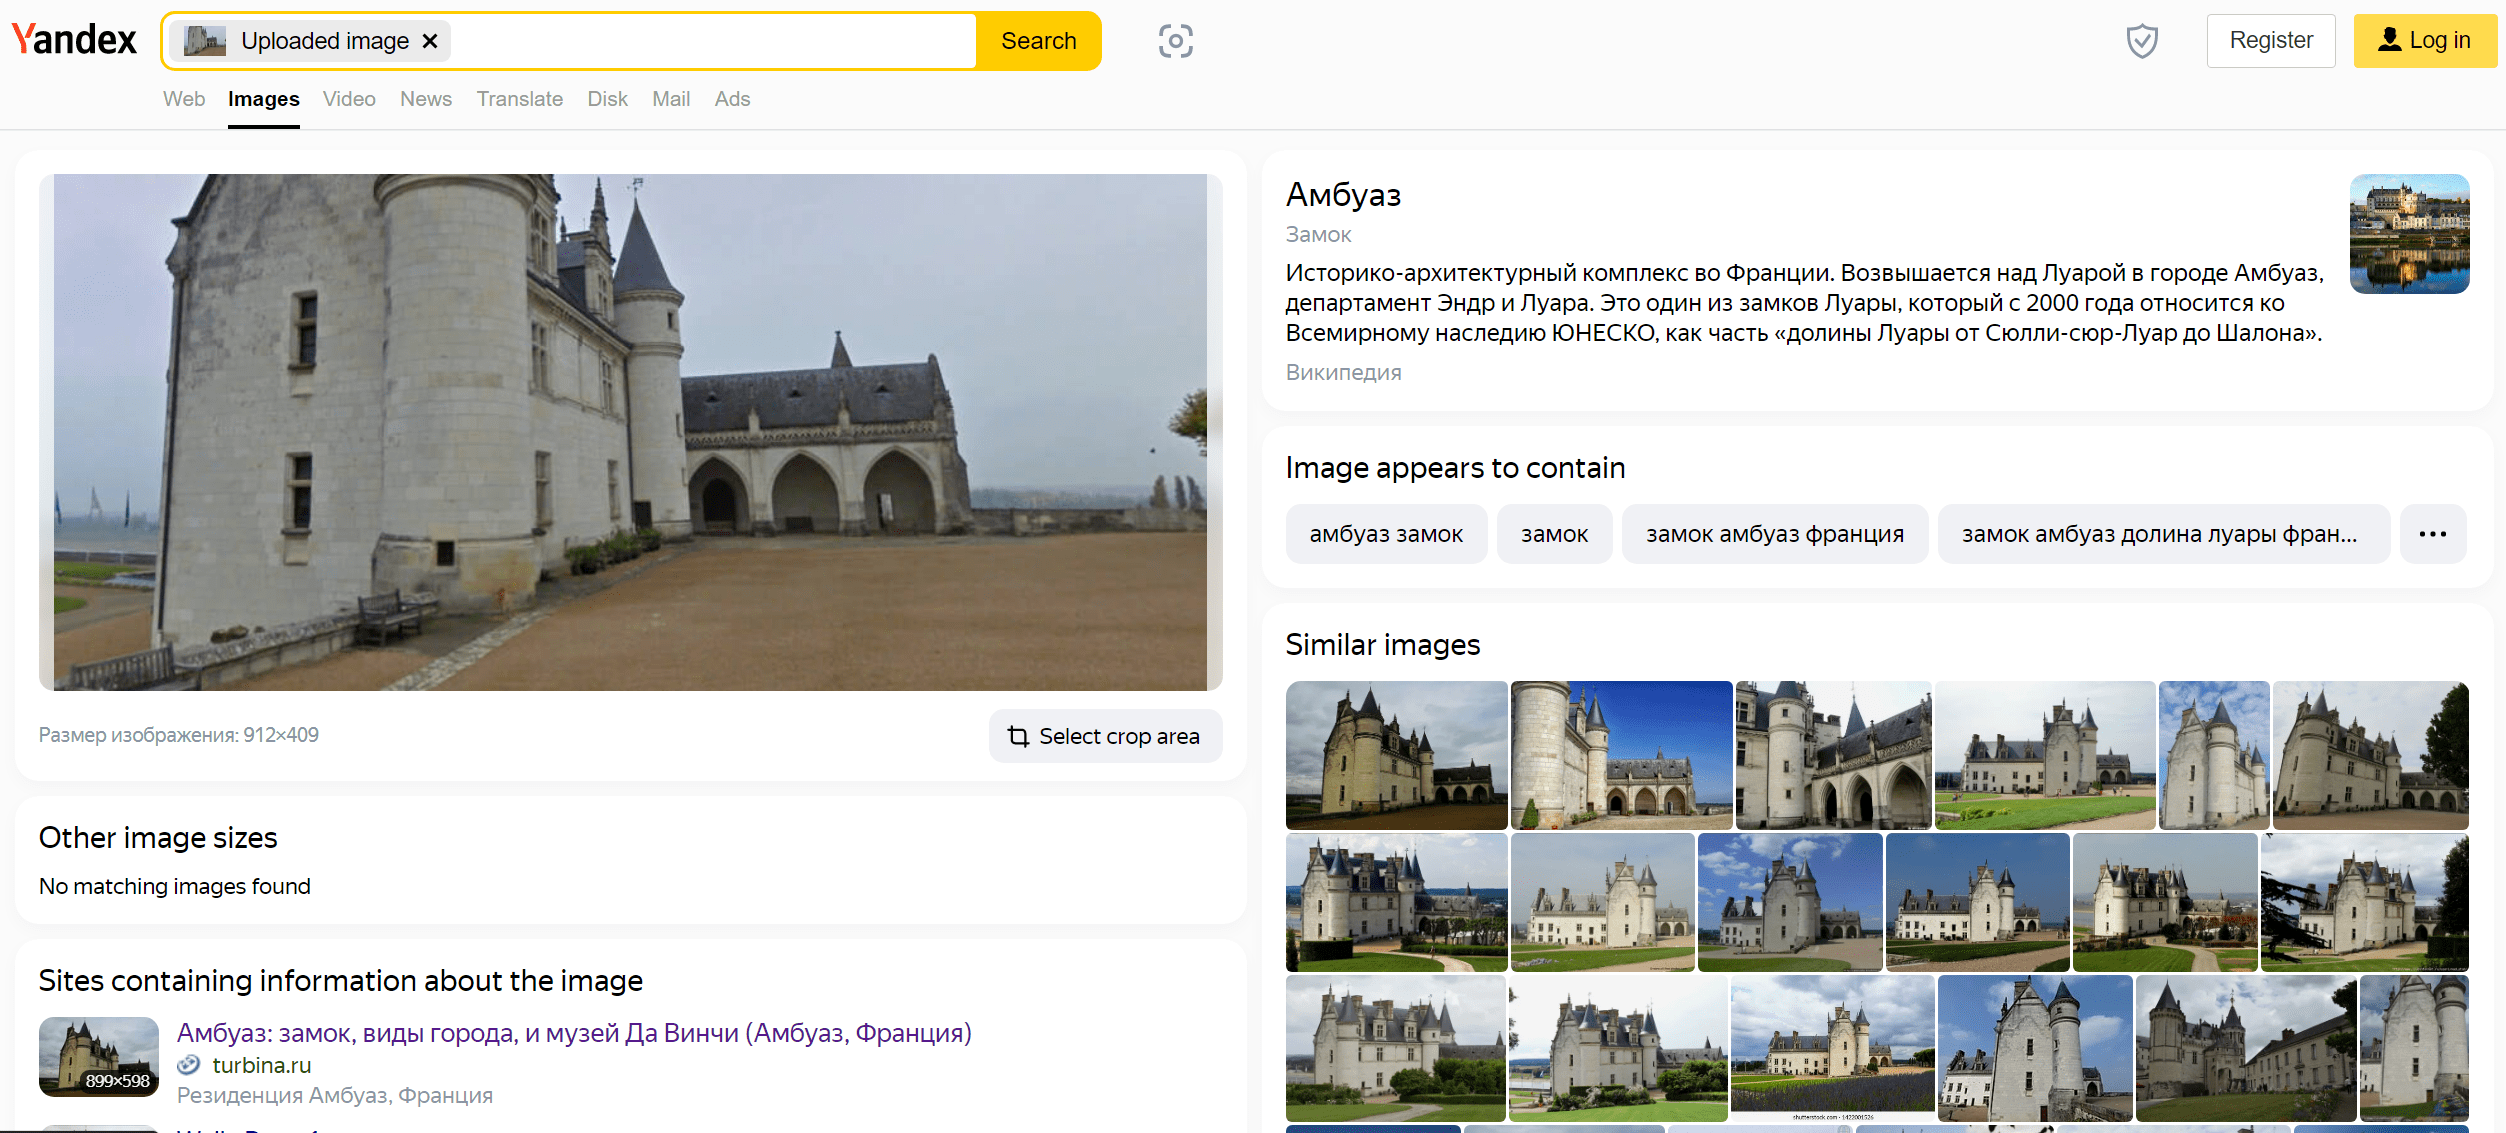Click inside the search input field
The image size is (2506, 1133).
pos(710,41)
